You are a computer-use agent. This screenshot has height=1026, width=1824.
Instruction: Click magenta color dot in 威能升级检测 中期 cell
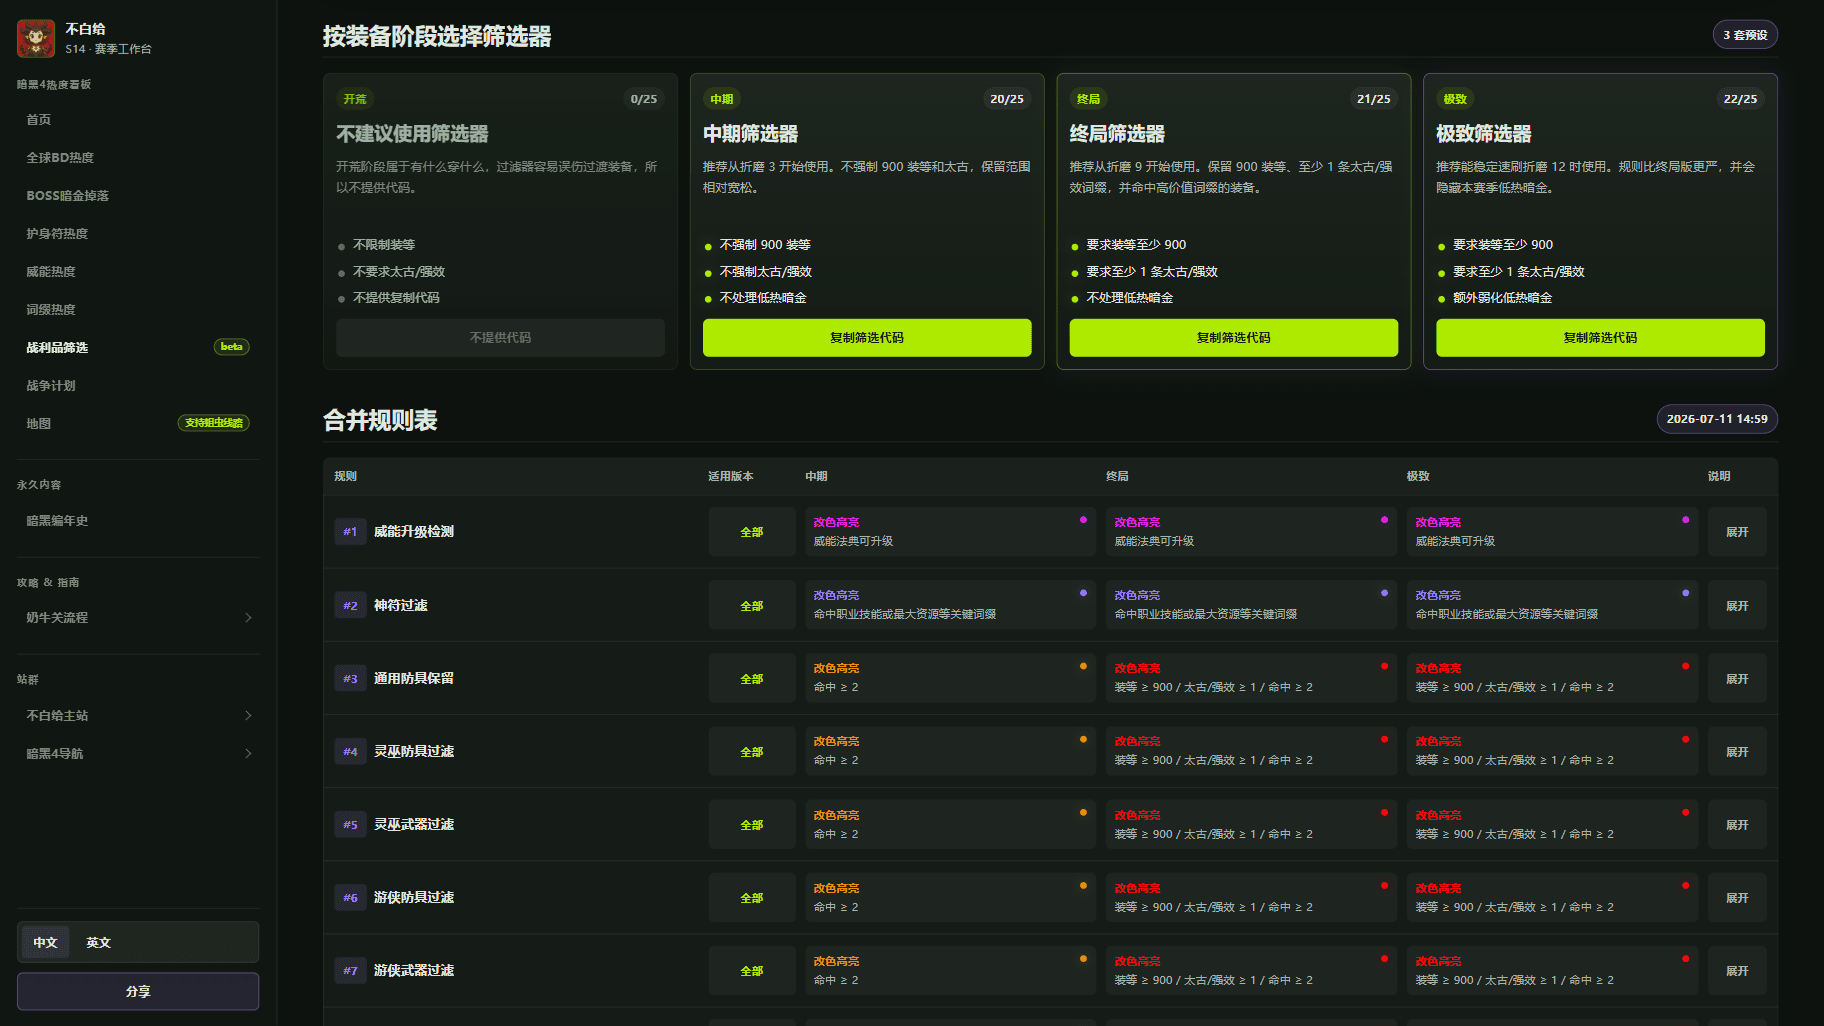(1083, 520)
